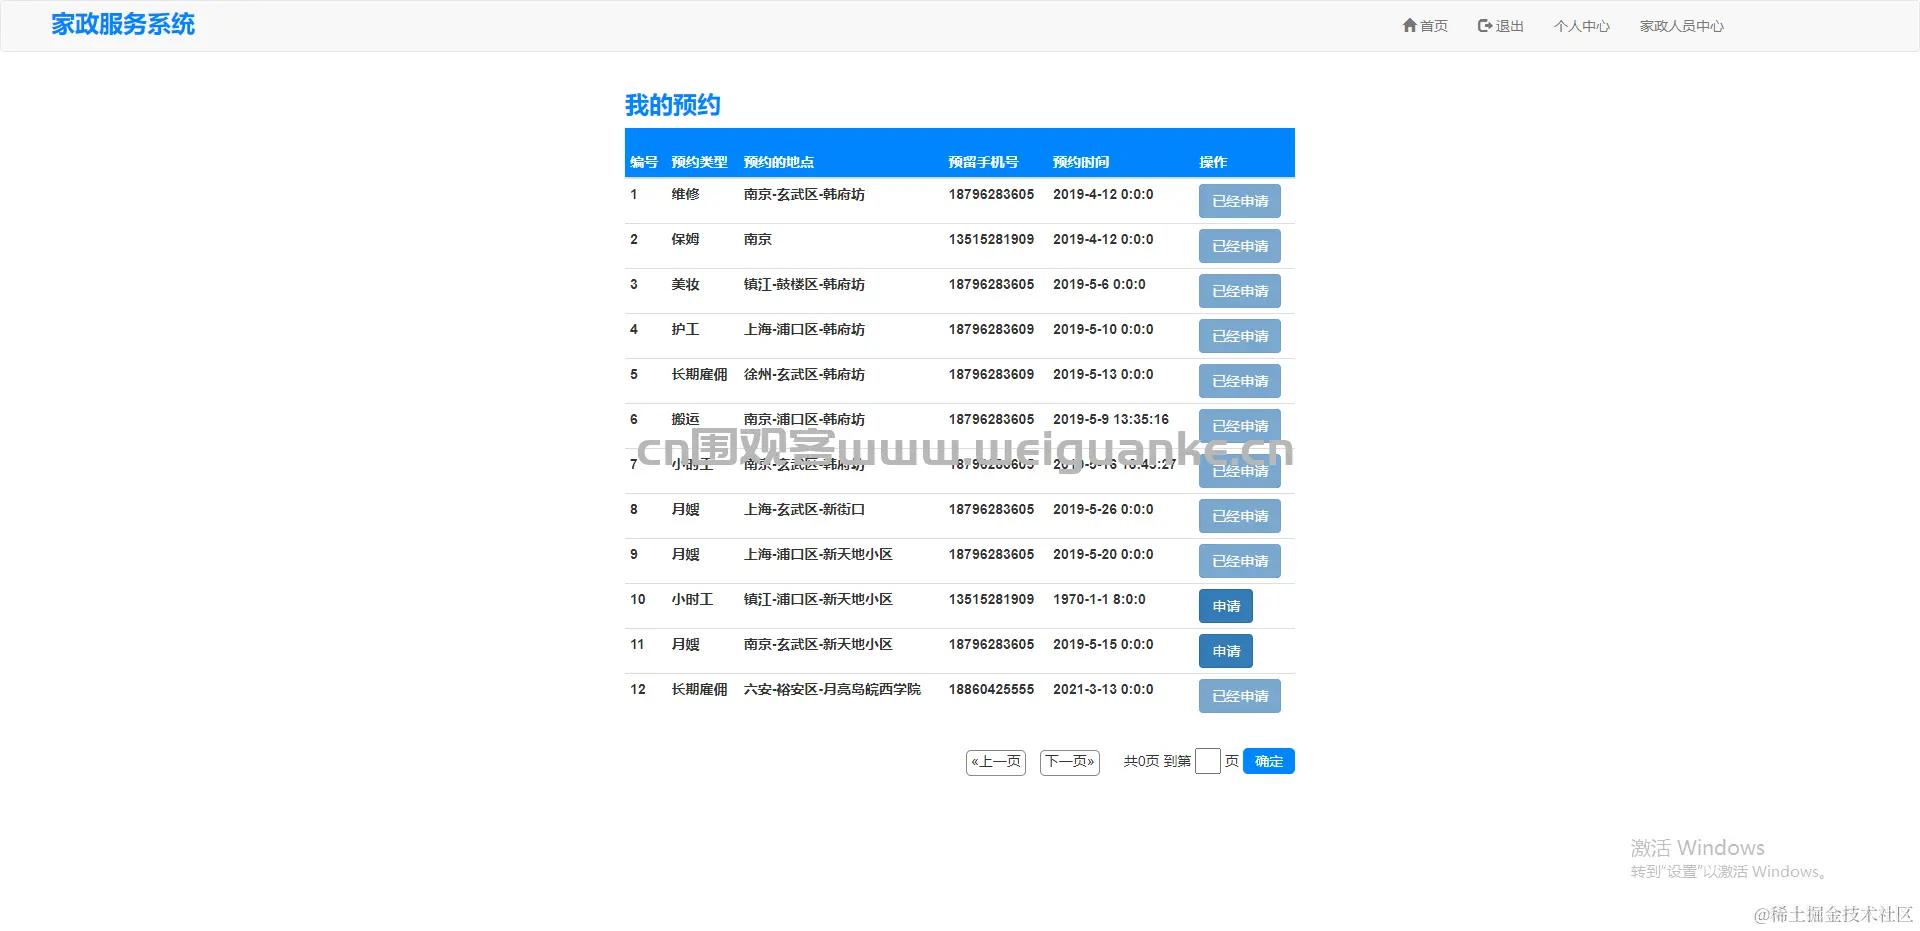
Task: Go to next page with 下一页»
Action: [x=1070, y=762]
